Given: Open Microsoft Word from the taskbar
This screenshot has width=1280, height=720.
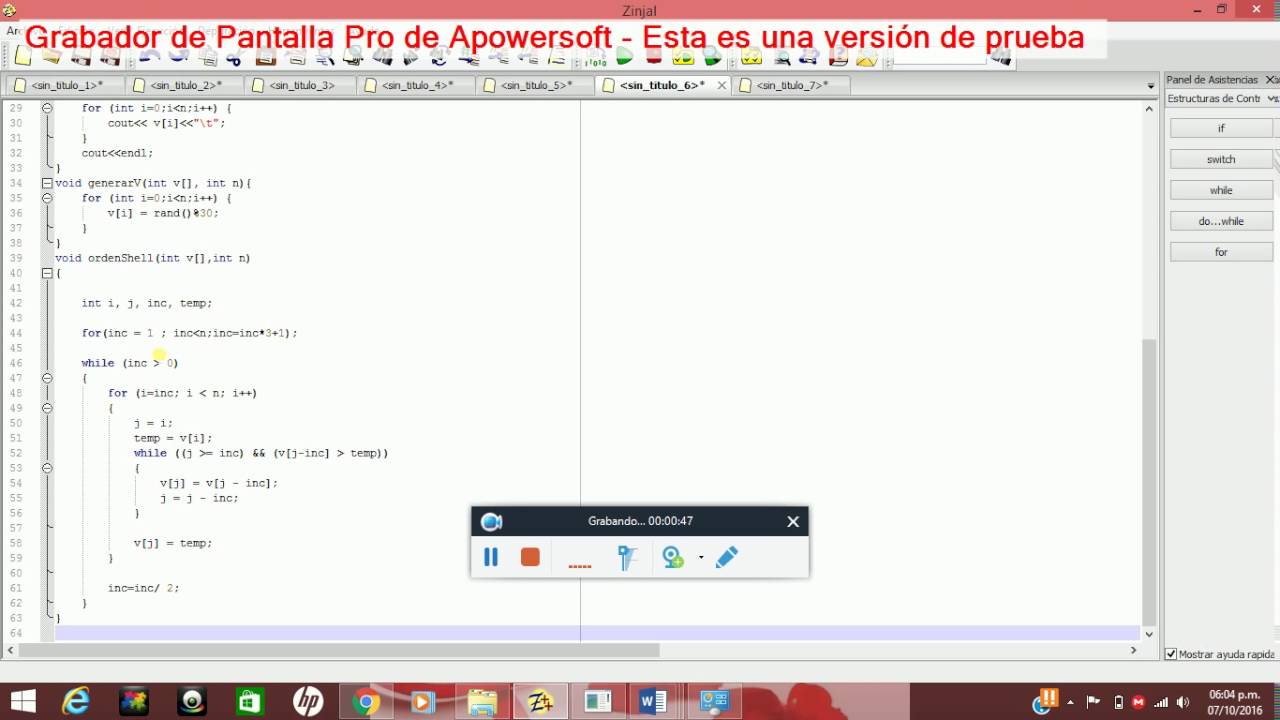Looking at the screenshot, I should [x=654, y=702].
